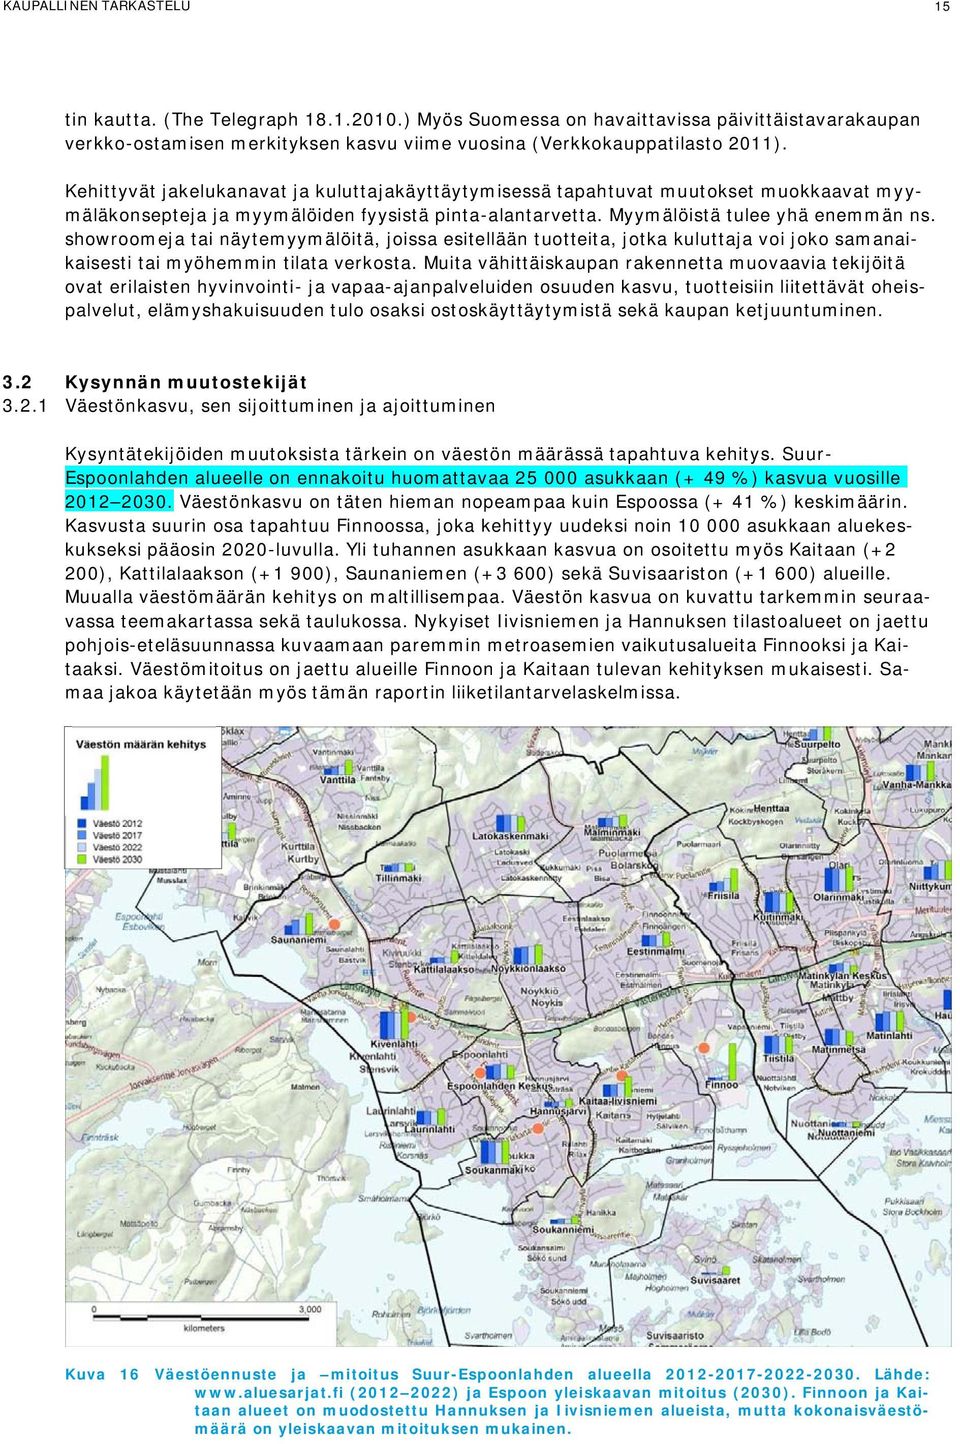The height and width of the screenshot is (1444, 960).
Task: Click the Matinmetsä map label
Action: [x=839, y=1050]
